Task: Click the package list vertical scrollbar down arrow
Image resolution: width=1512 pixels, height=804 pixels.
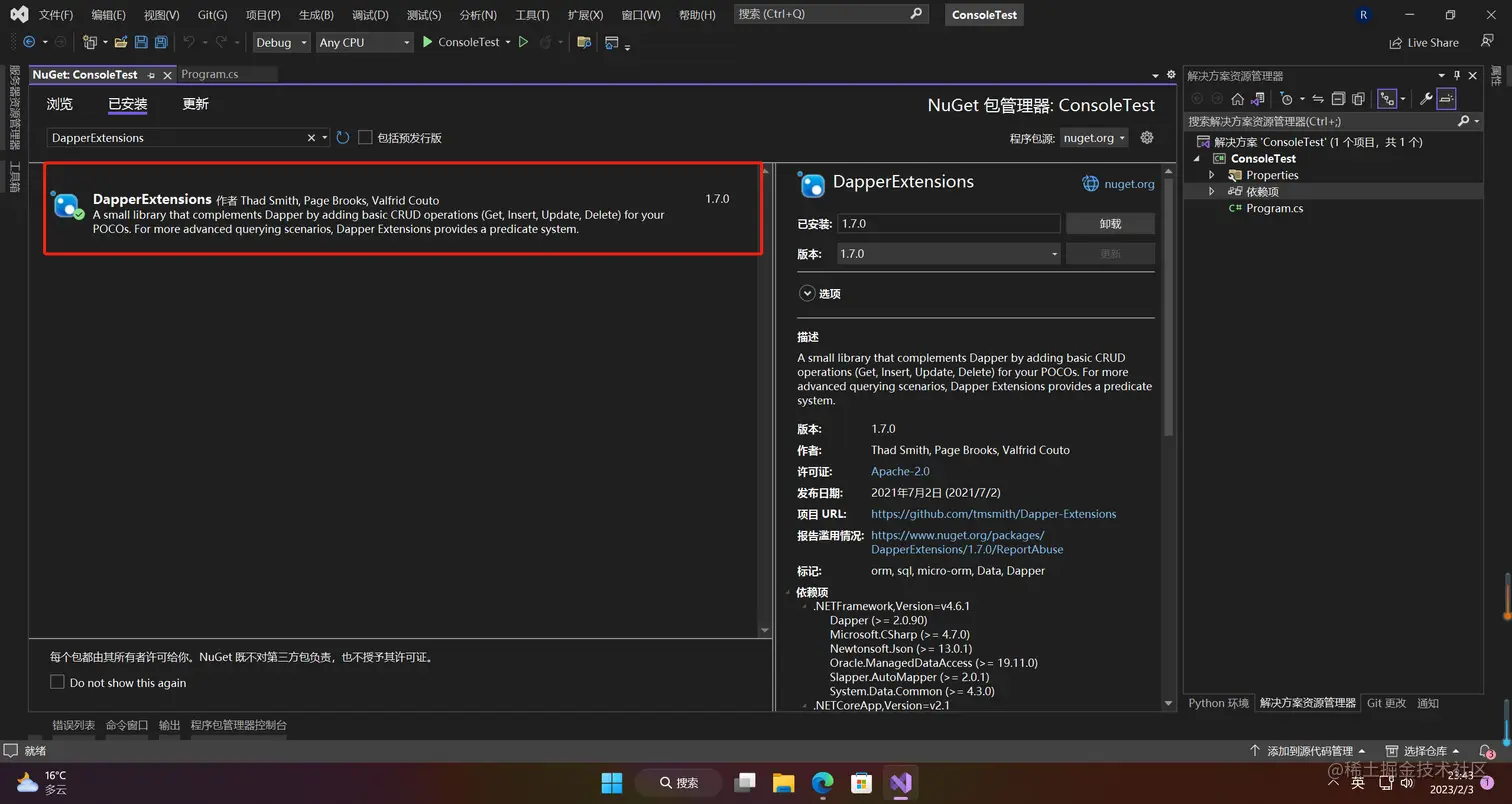Action: [765, 630]
